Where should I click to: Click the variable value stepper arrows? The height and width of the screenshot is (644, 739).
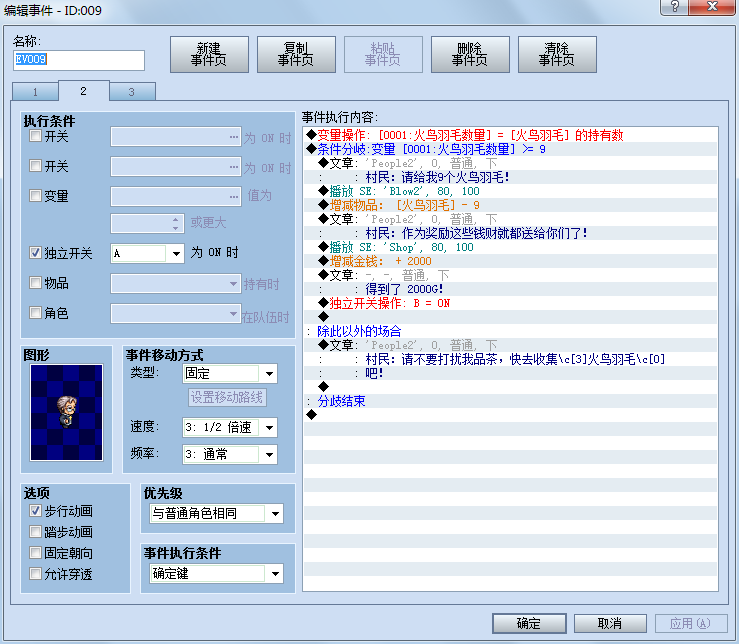(175, 224)
